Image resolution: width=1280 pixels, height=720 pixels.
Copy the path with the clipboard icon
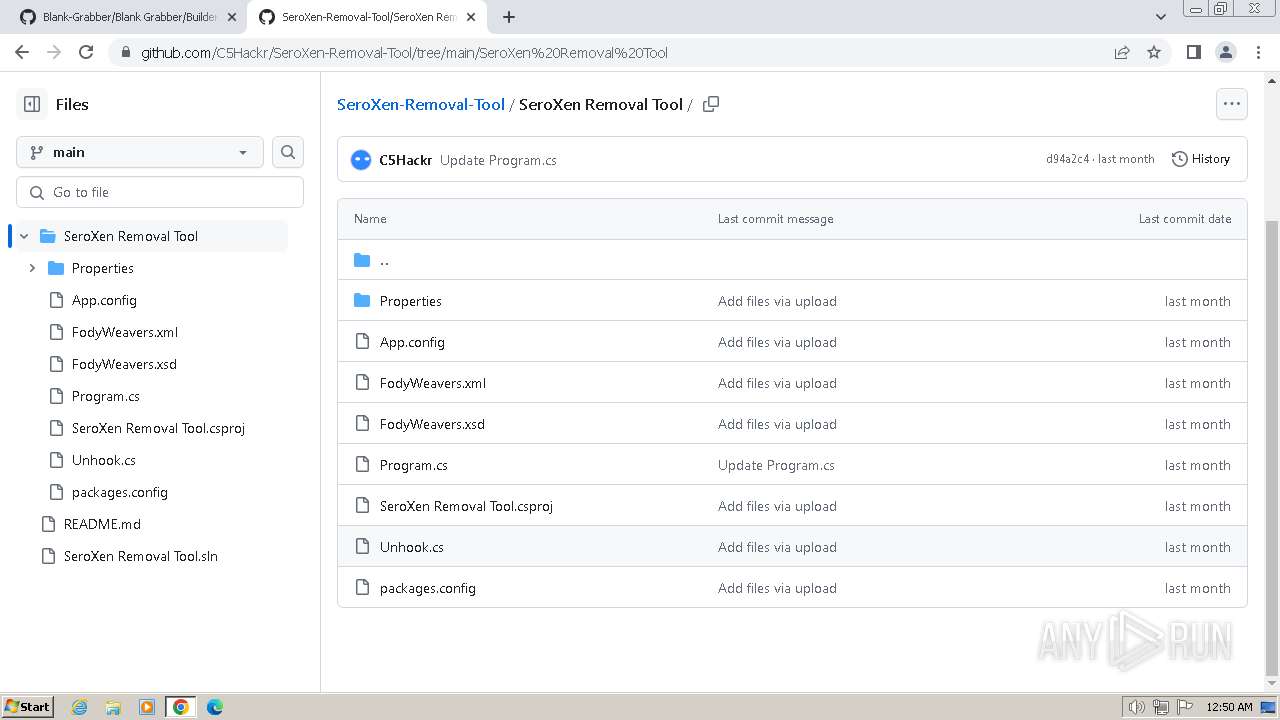(x=711, y=104)
